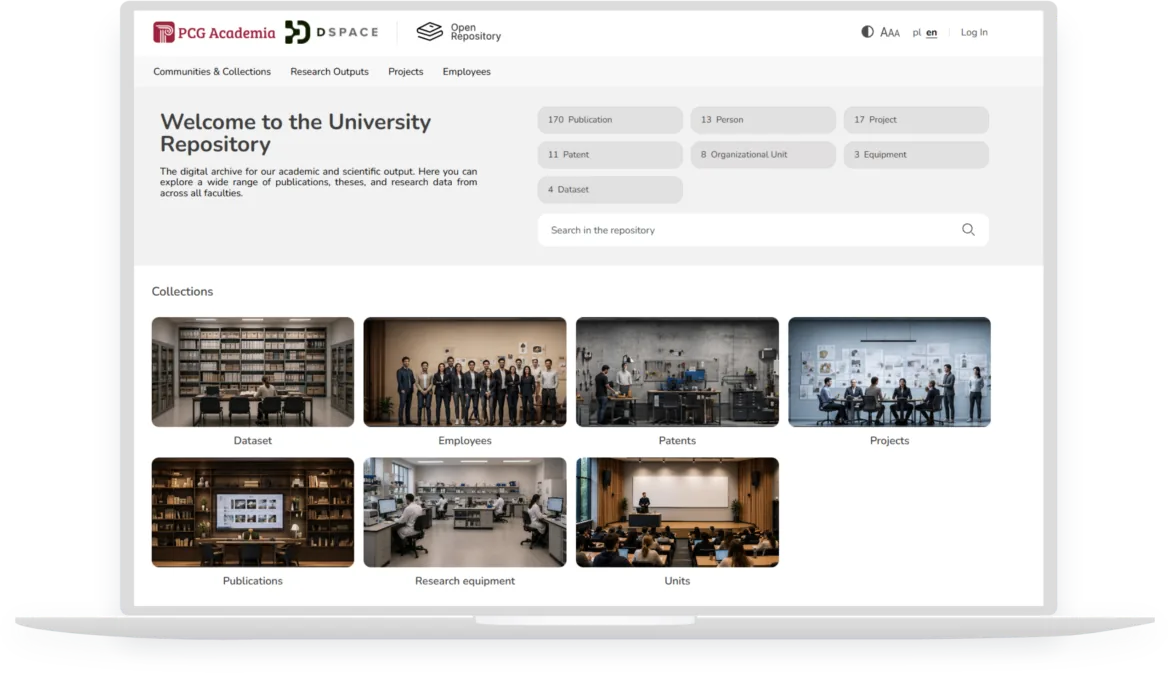Open the Research Outputs menu
The width and height of the screenshot is (1168, 673).
(329, 72)
